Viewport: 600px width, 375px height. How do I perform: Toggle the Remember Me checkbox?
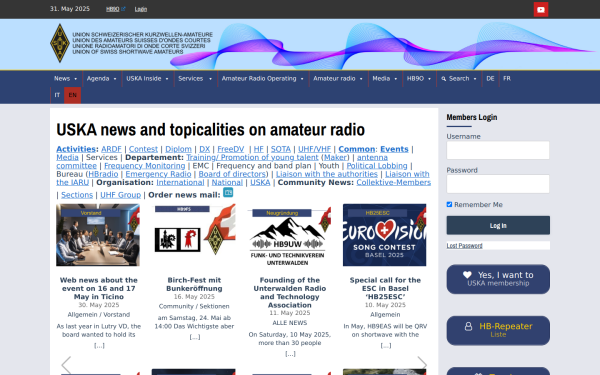coord(449,205)
